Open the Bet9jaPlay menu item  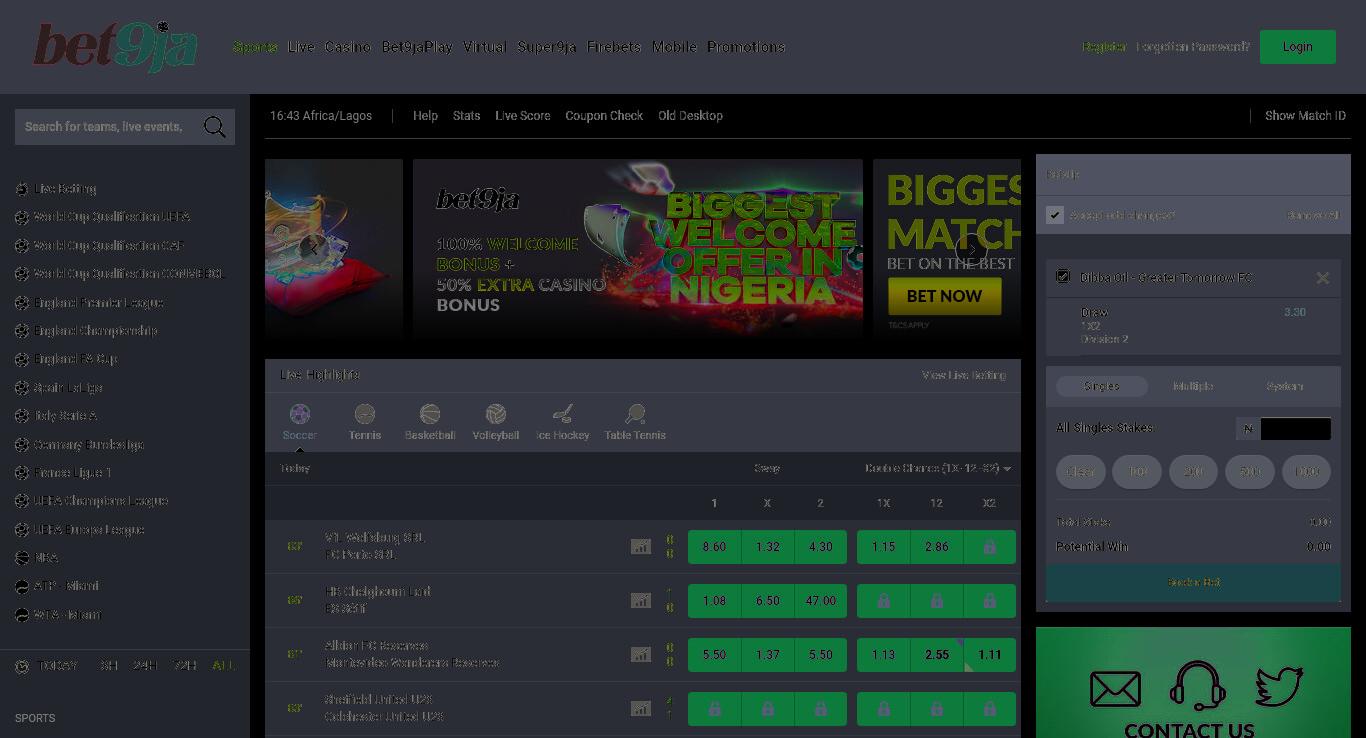click(417, 47)
